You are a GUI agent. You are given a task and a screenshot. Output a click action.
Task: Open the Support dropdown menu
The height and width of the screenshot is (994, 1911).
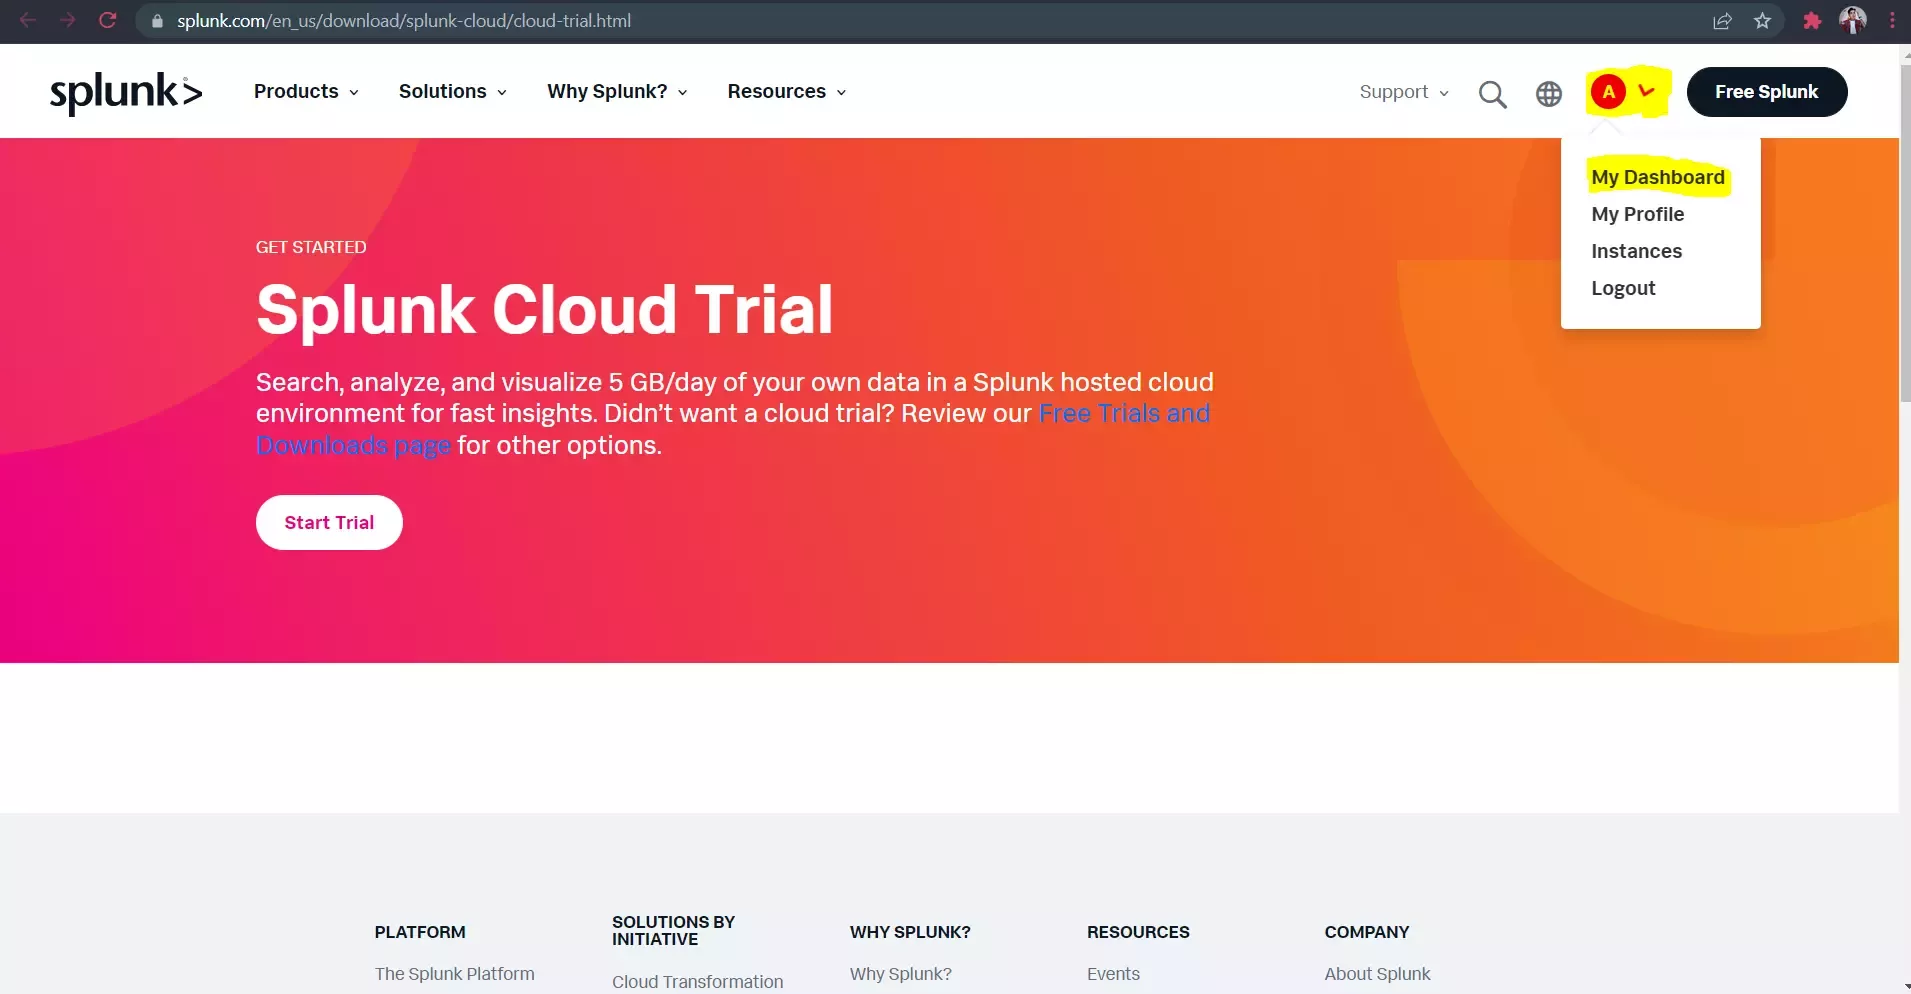tap(1403, 92)
